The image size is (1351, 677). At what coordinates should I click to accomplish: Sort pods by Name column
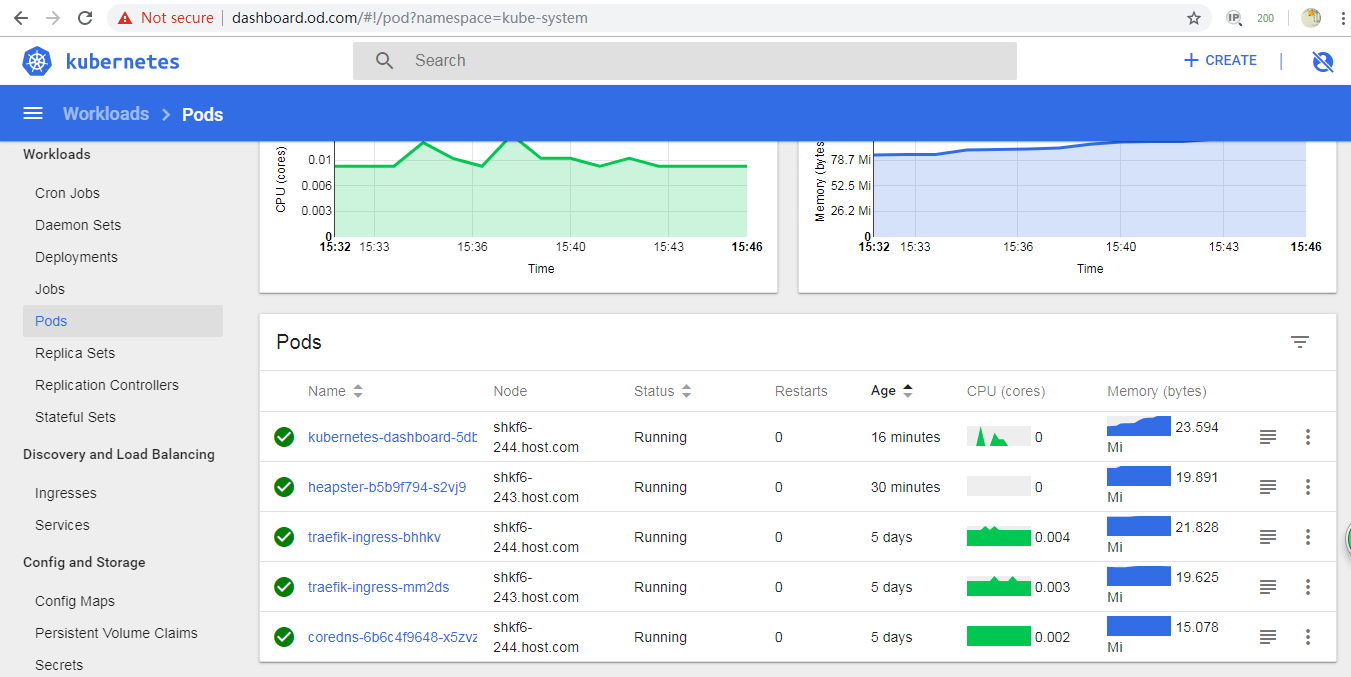(335, 391)
